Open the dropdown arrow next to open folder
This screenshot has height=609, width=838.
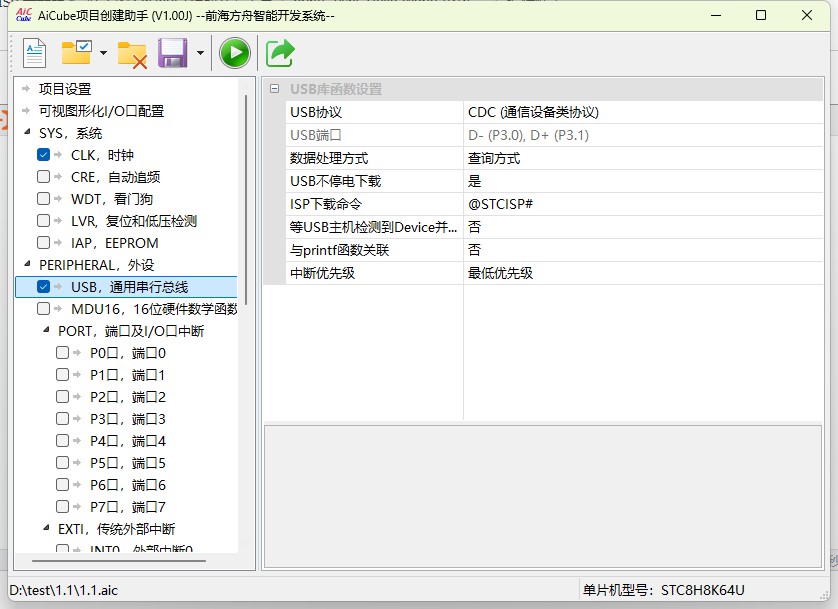pos(103,54)
